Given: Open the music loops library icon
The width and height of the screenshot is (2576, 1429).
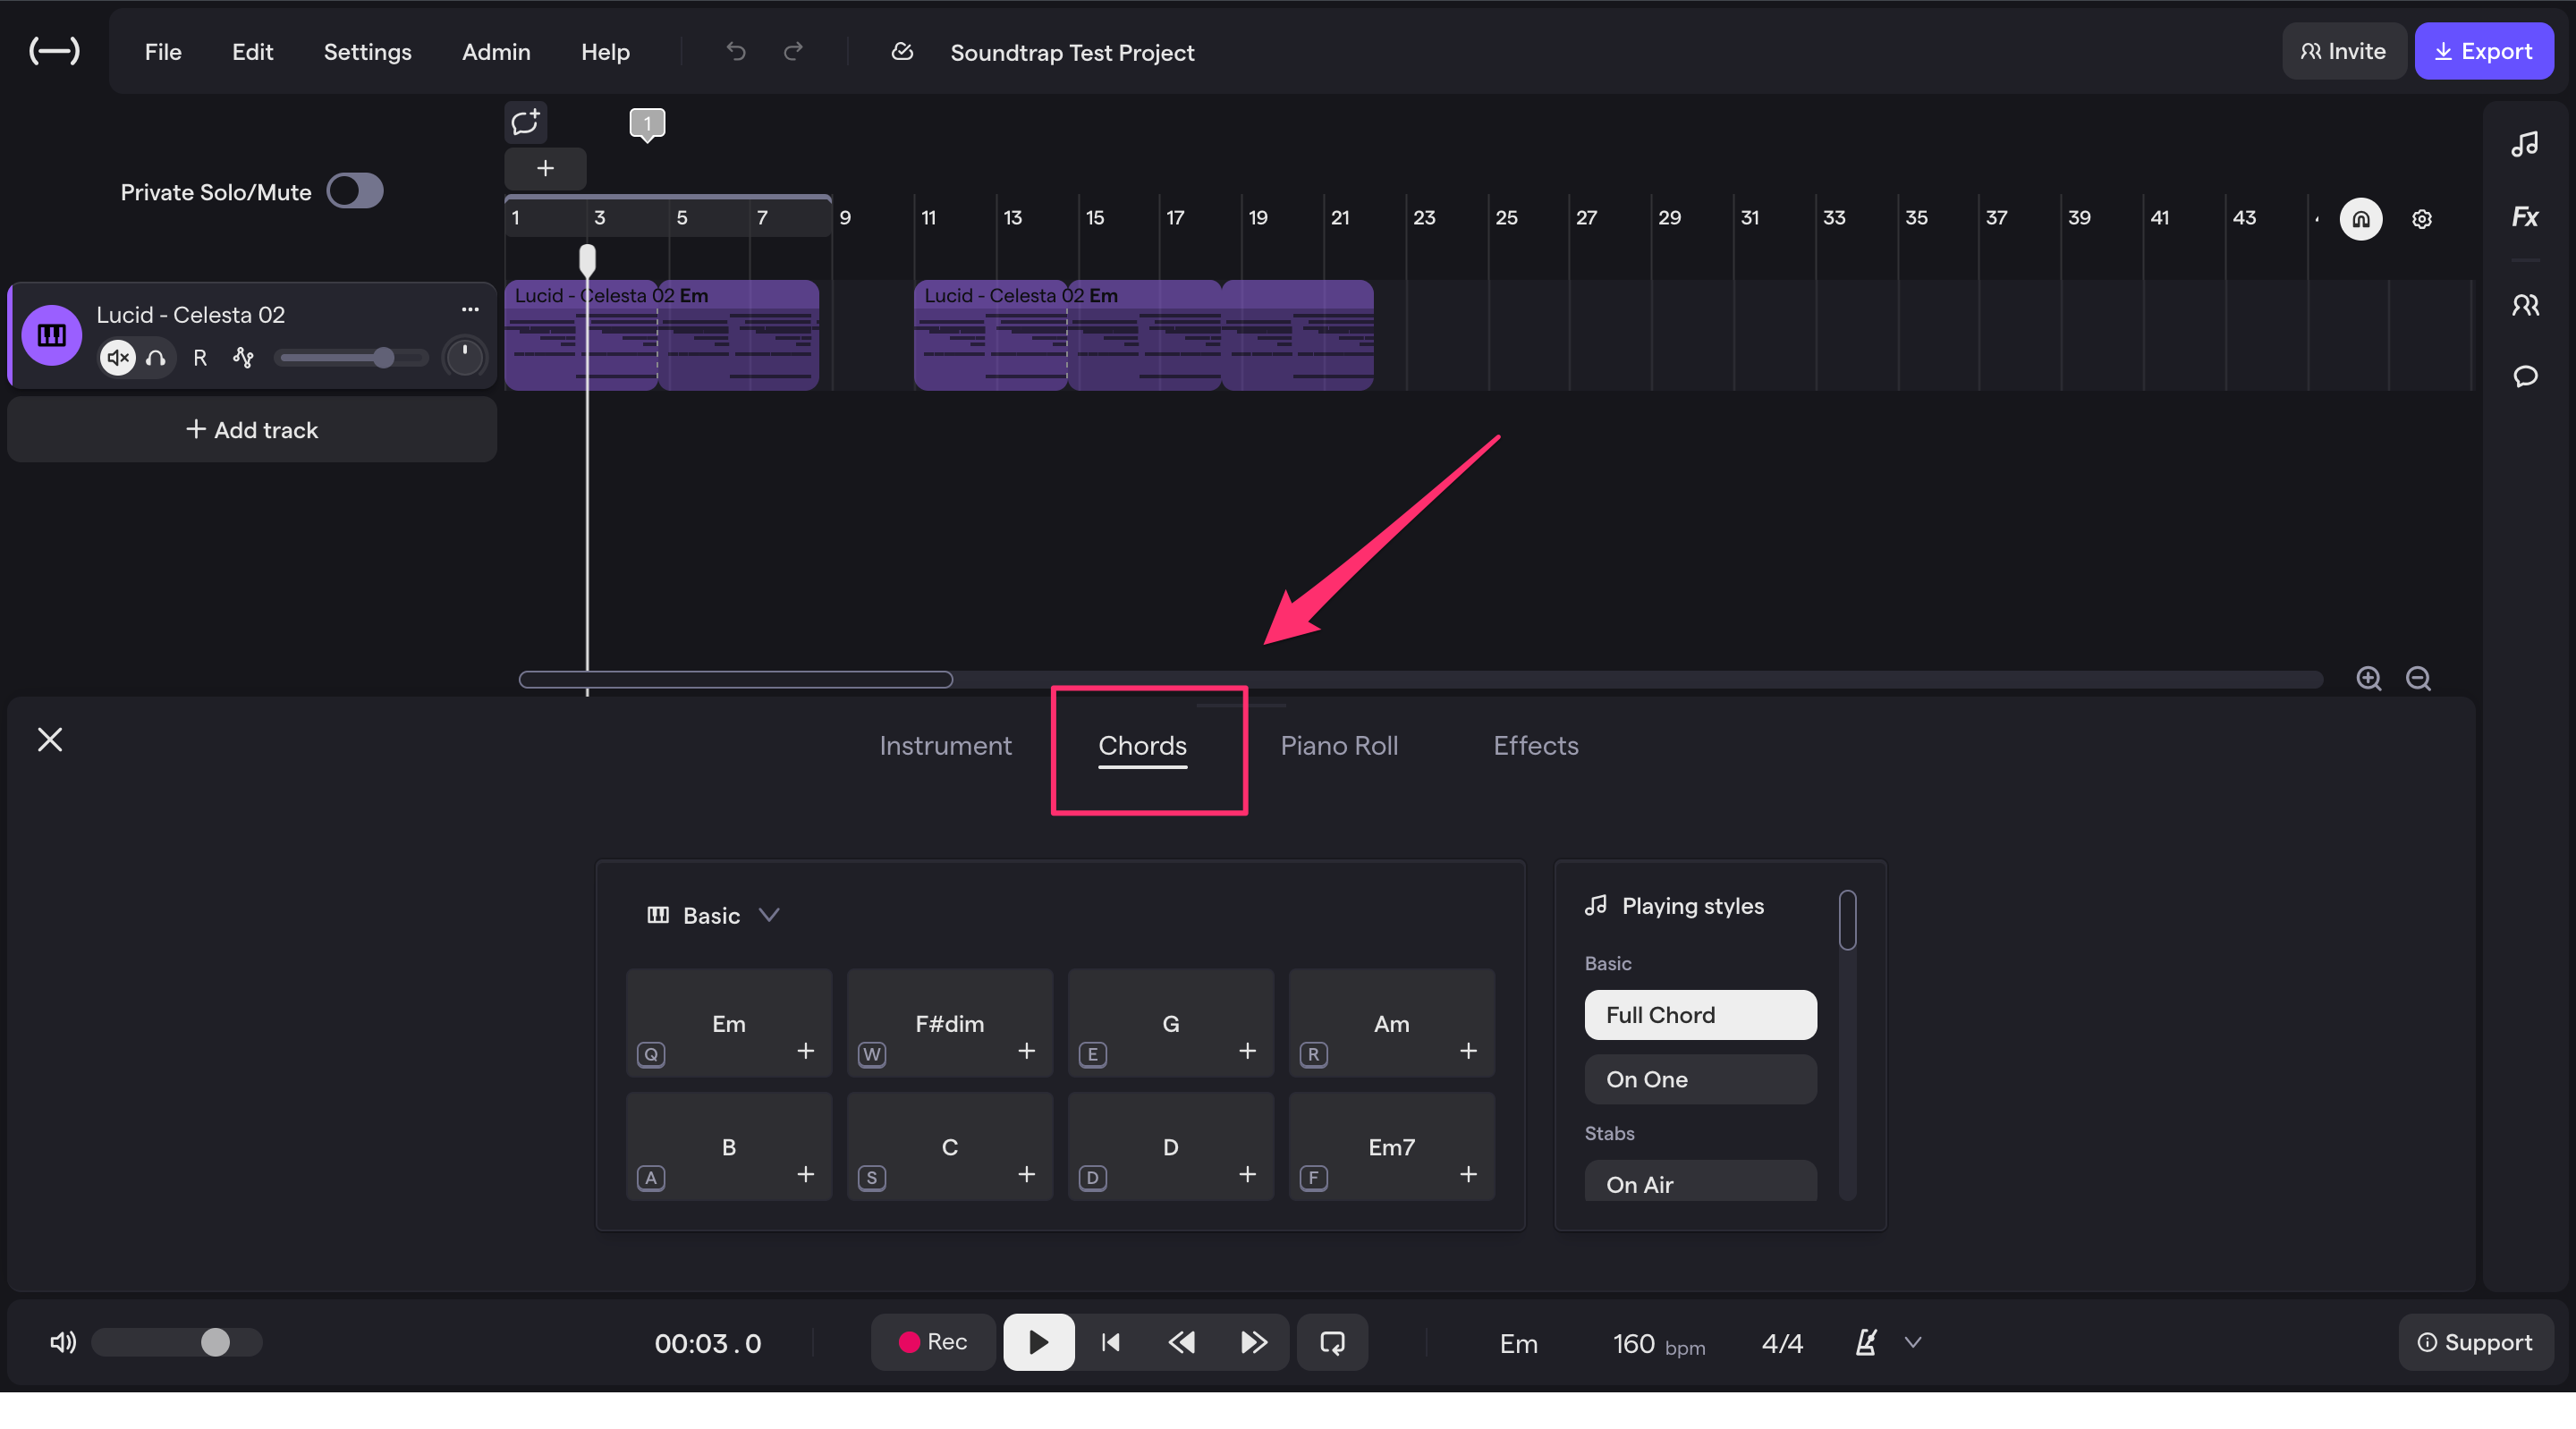Looking at the screenshot, I should 2524,145.
